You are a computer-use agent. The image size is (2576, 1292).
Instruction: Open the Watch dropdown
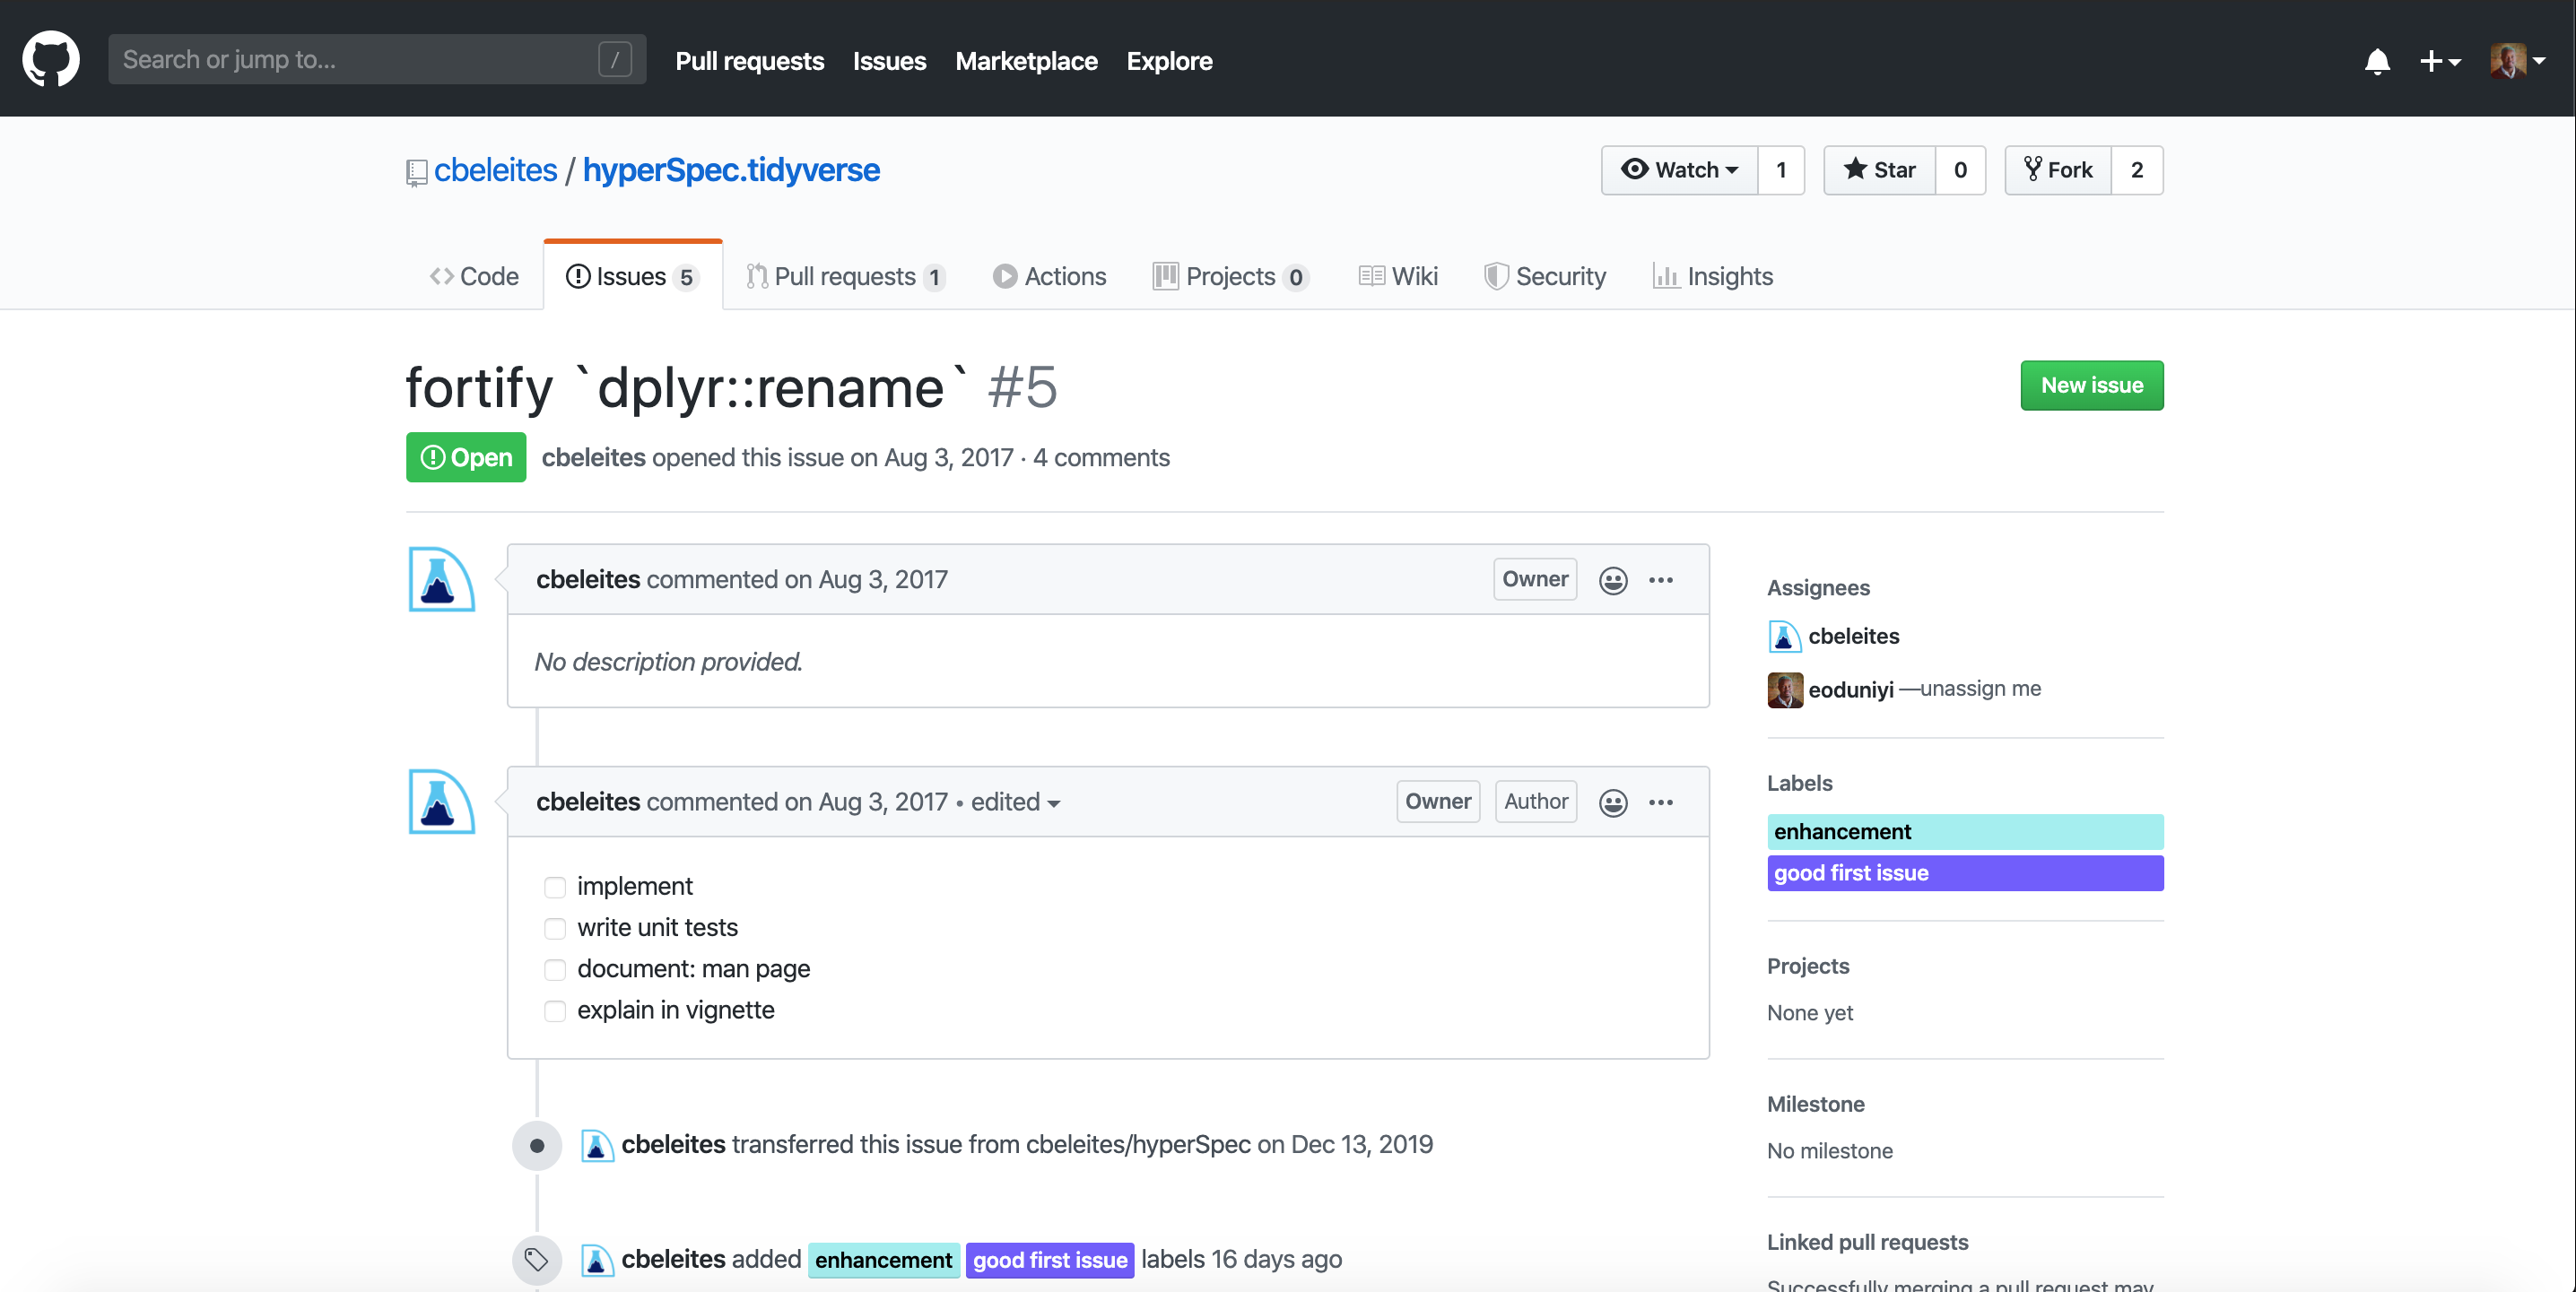pos(1679,170)
